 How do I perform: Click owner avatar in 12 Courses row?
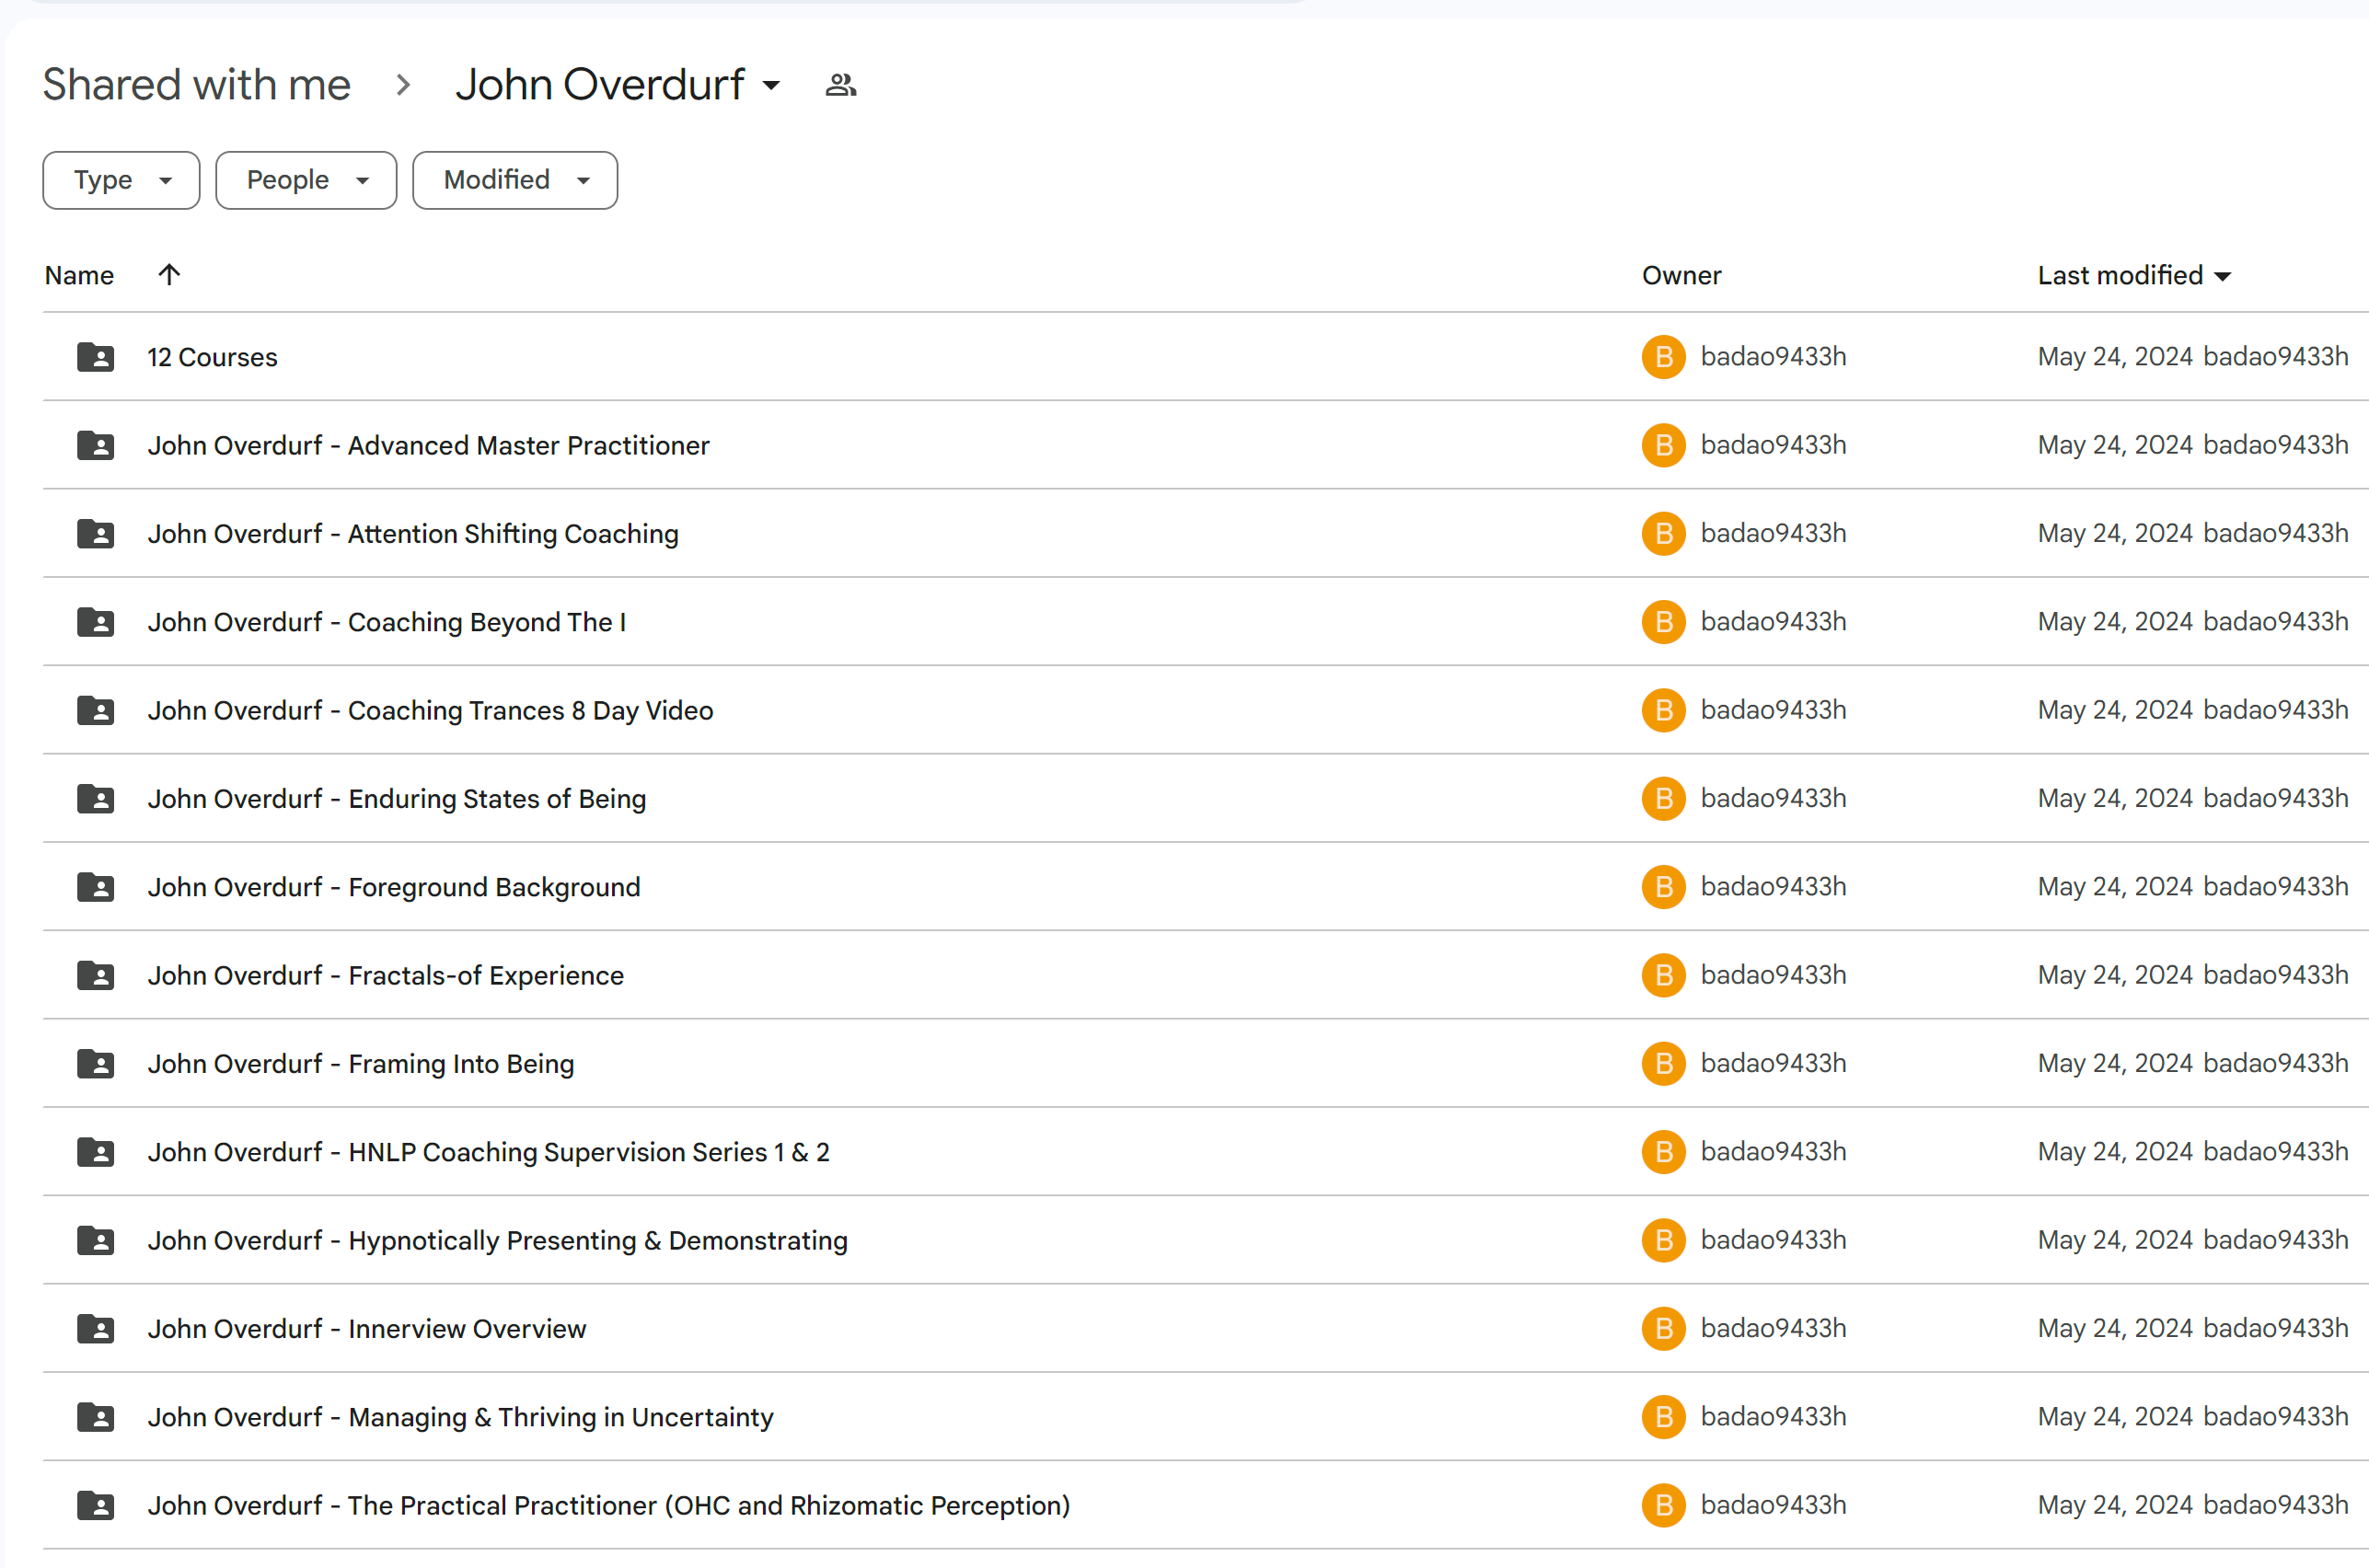tap(1663, 357)
